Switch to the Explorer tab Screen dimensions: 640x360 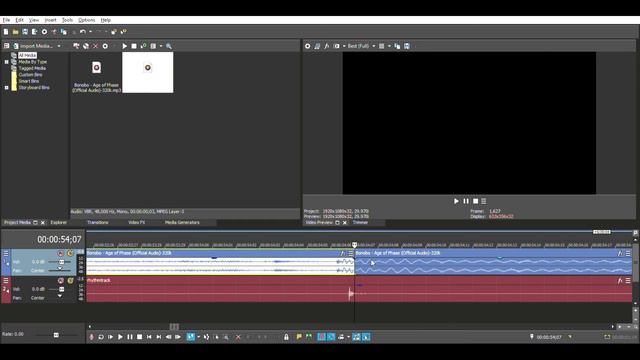58,222
